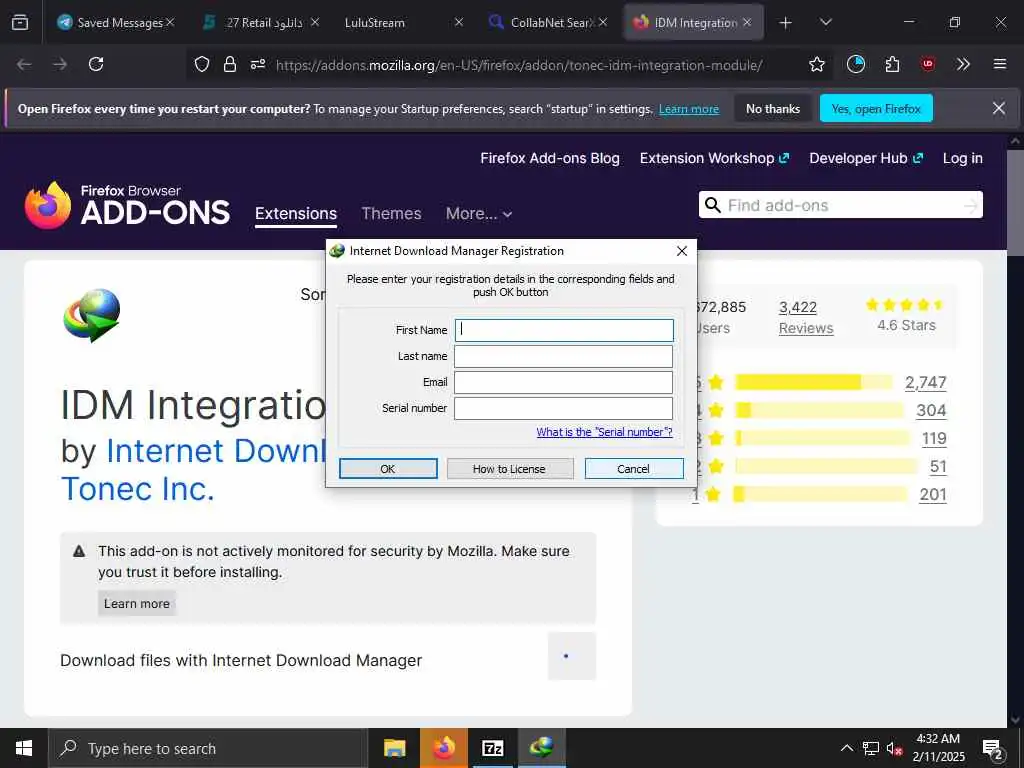
Task: Open a new tab with the plus icon
Action: coord(786,23)
